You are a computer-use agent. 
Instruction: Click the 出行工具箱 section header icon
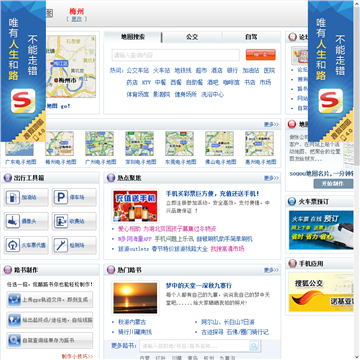[8, 178]
